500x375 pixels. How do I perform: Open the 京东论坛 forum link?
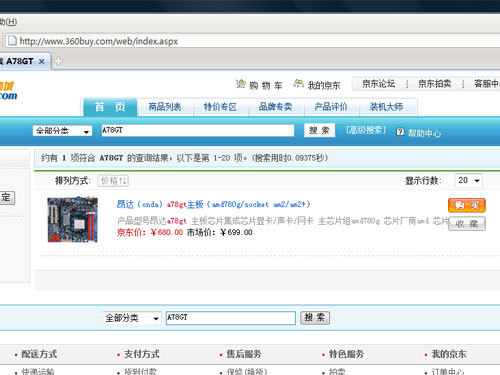[x=379, y=84]
